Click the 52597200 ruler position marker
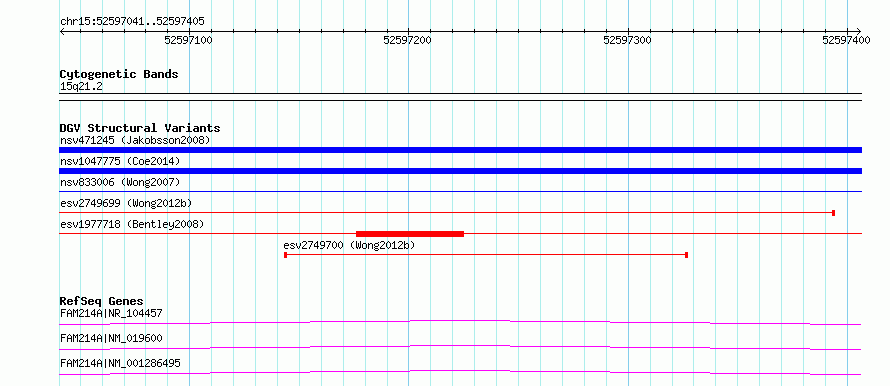 click(408, 40)
